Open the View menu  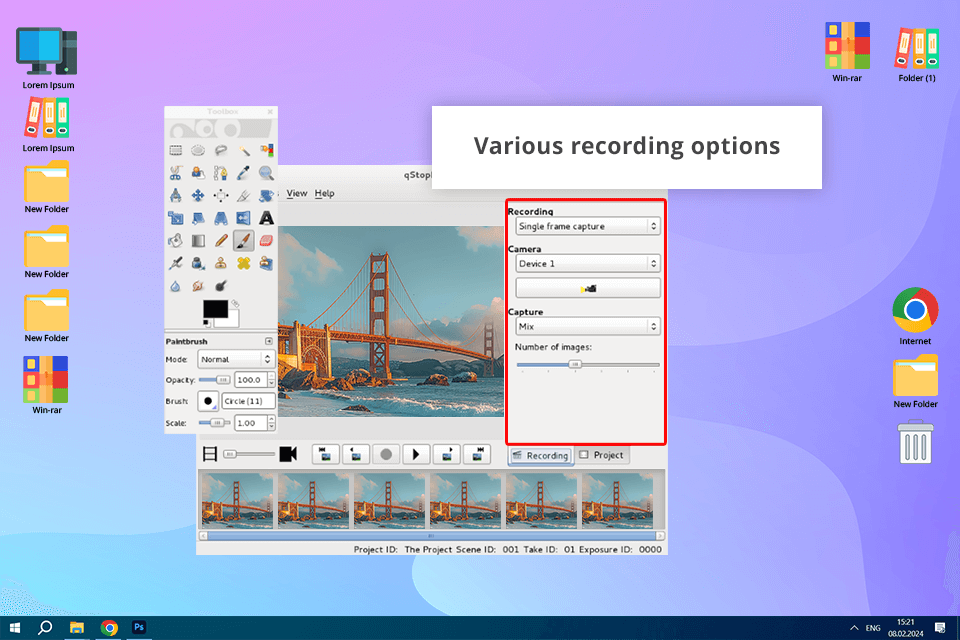coord(297,193)
